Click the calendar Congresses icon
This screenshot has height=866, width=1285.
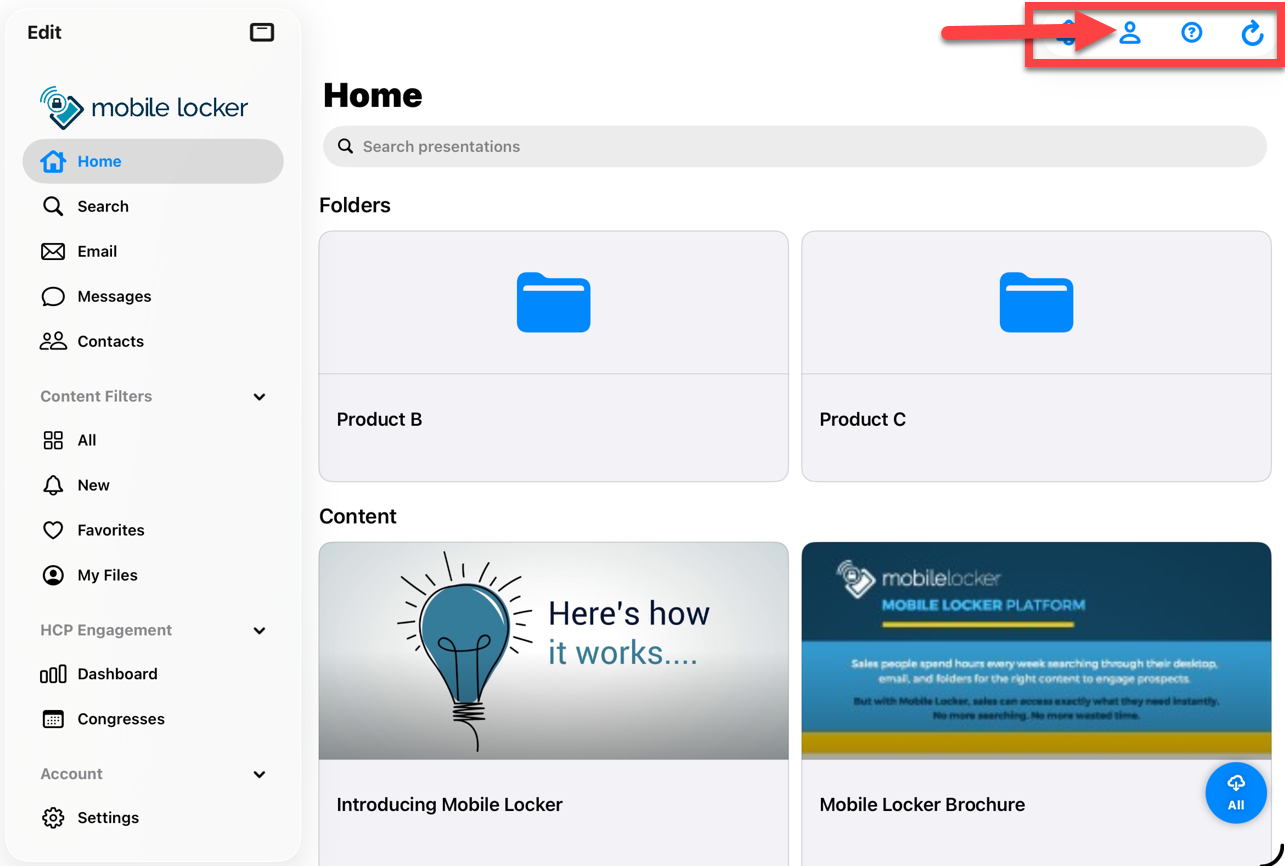(x=53, y=719)
